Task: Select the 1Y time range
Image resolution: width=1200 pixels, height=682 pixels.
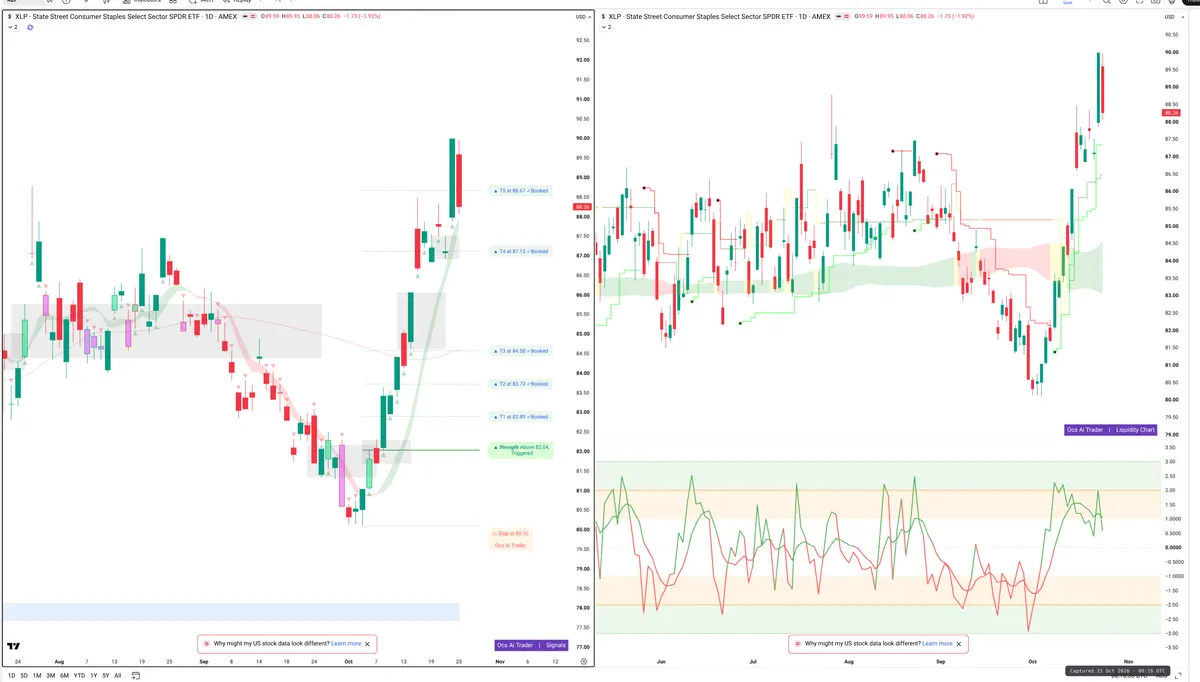Action: click(93, 675)
